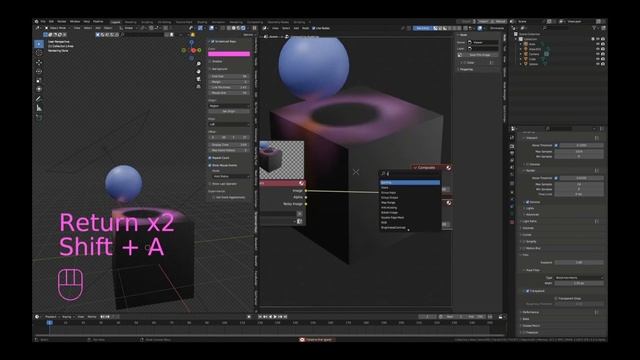This screenshot has width=640, height=360.
Task: Enable the Show Last Operator checkbox
Action: pos(210,184)
